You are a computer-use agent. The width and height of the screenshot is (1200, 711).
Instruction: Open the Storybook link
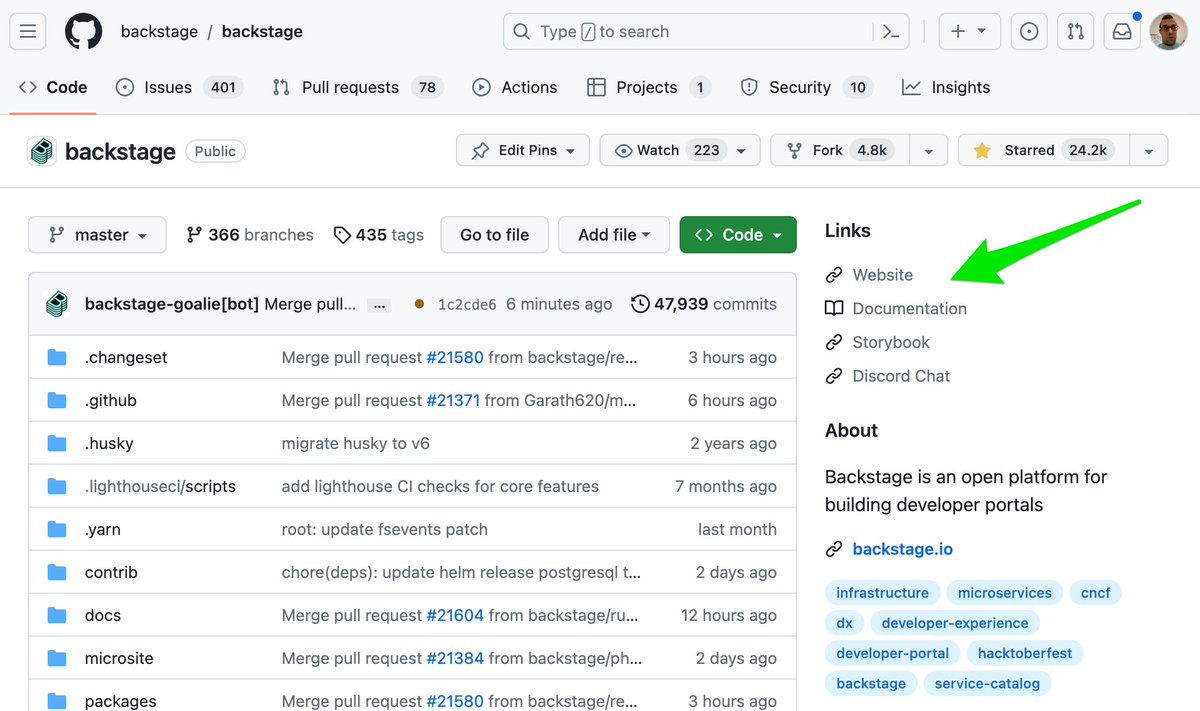point(877,342)
